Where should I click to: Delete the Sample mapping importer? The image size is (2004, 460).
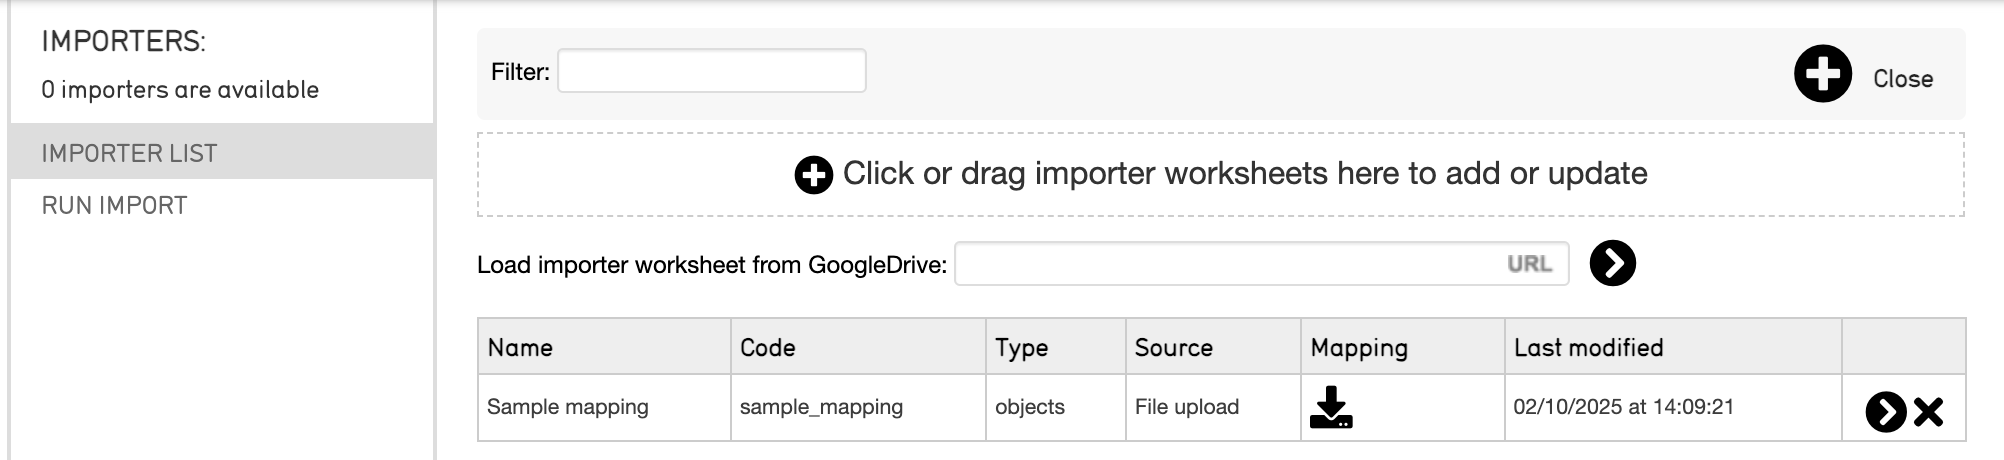[x=1929, y=412]
